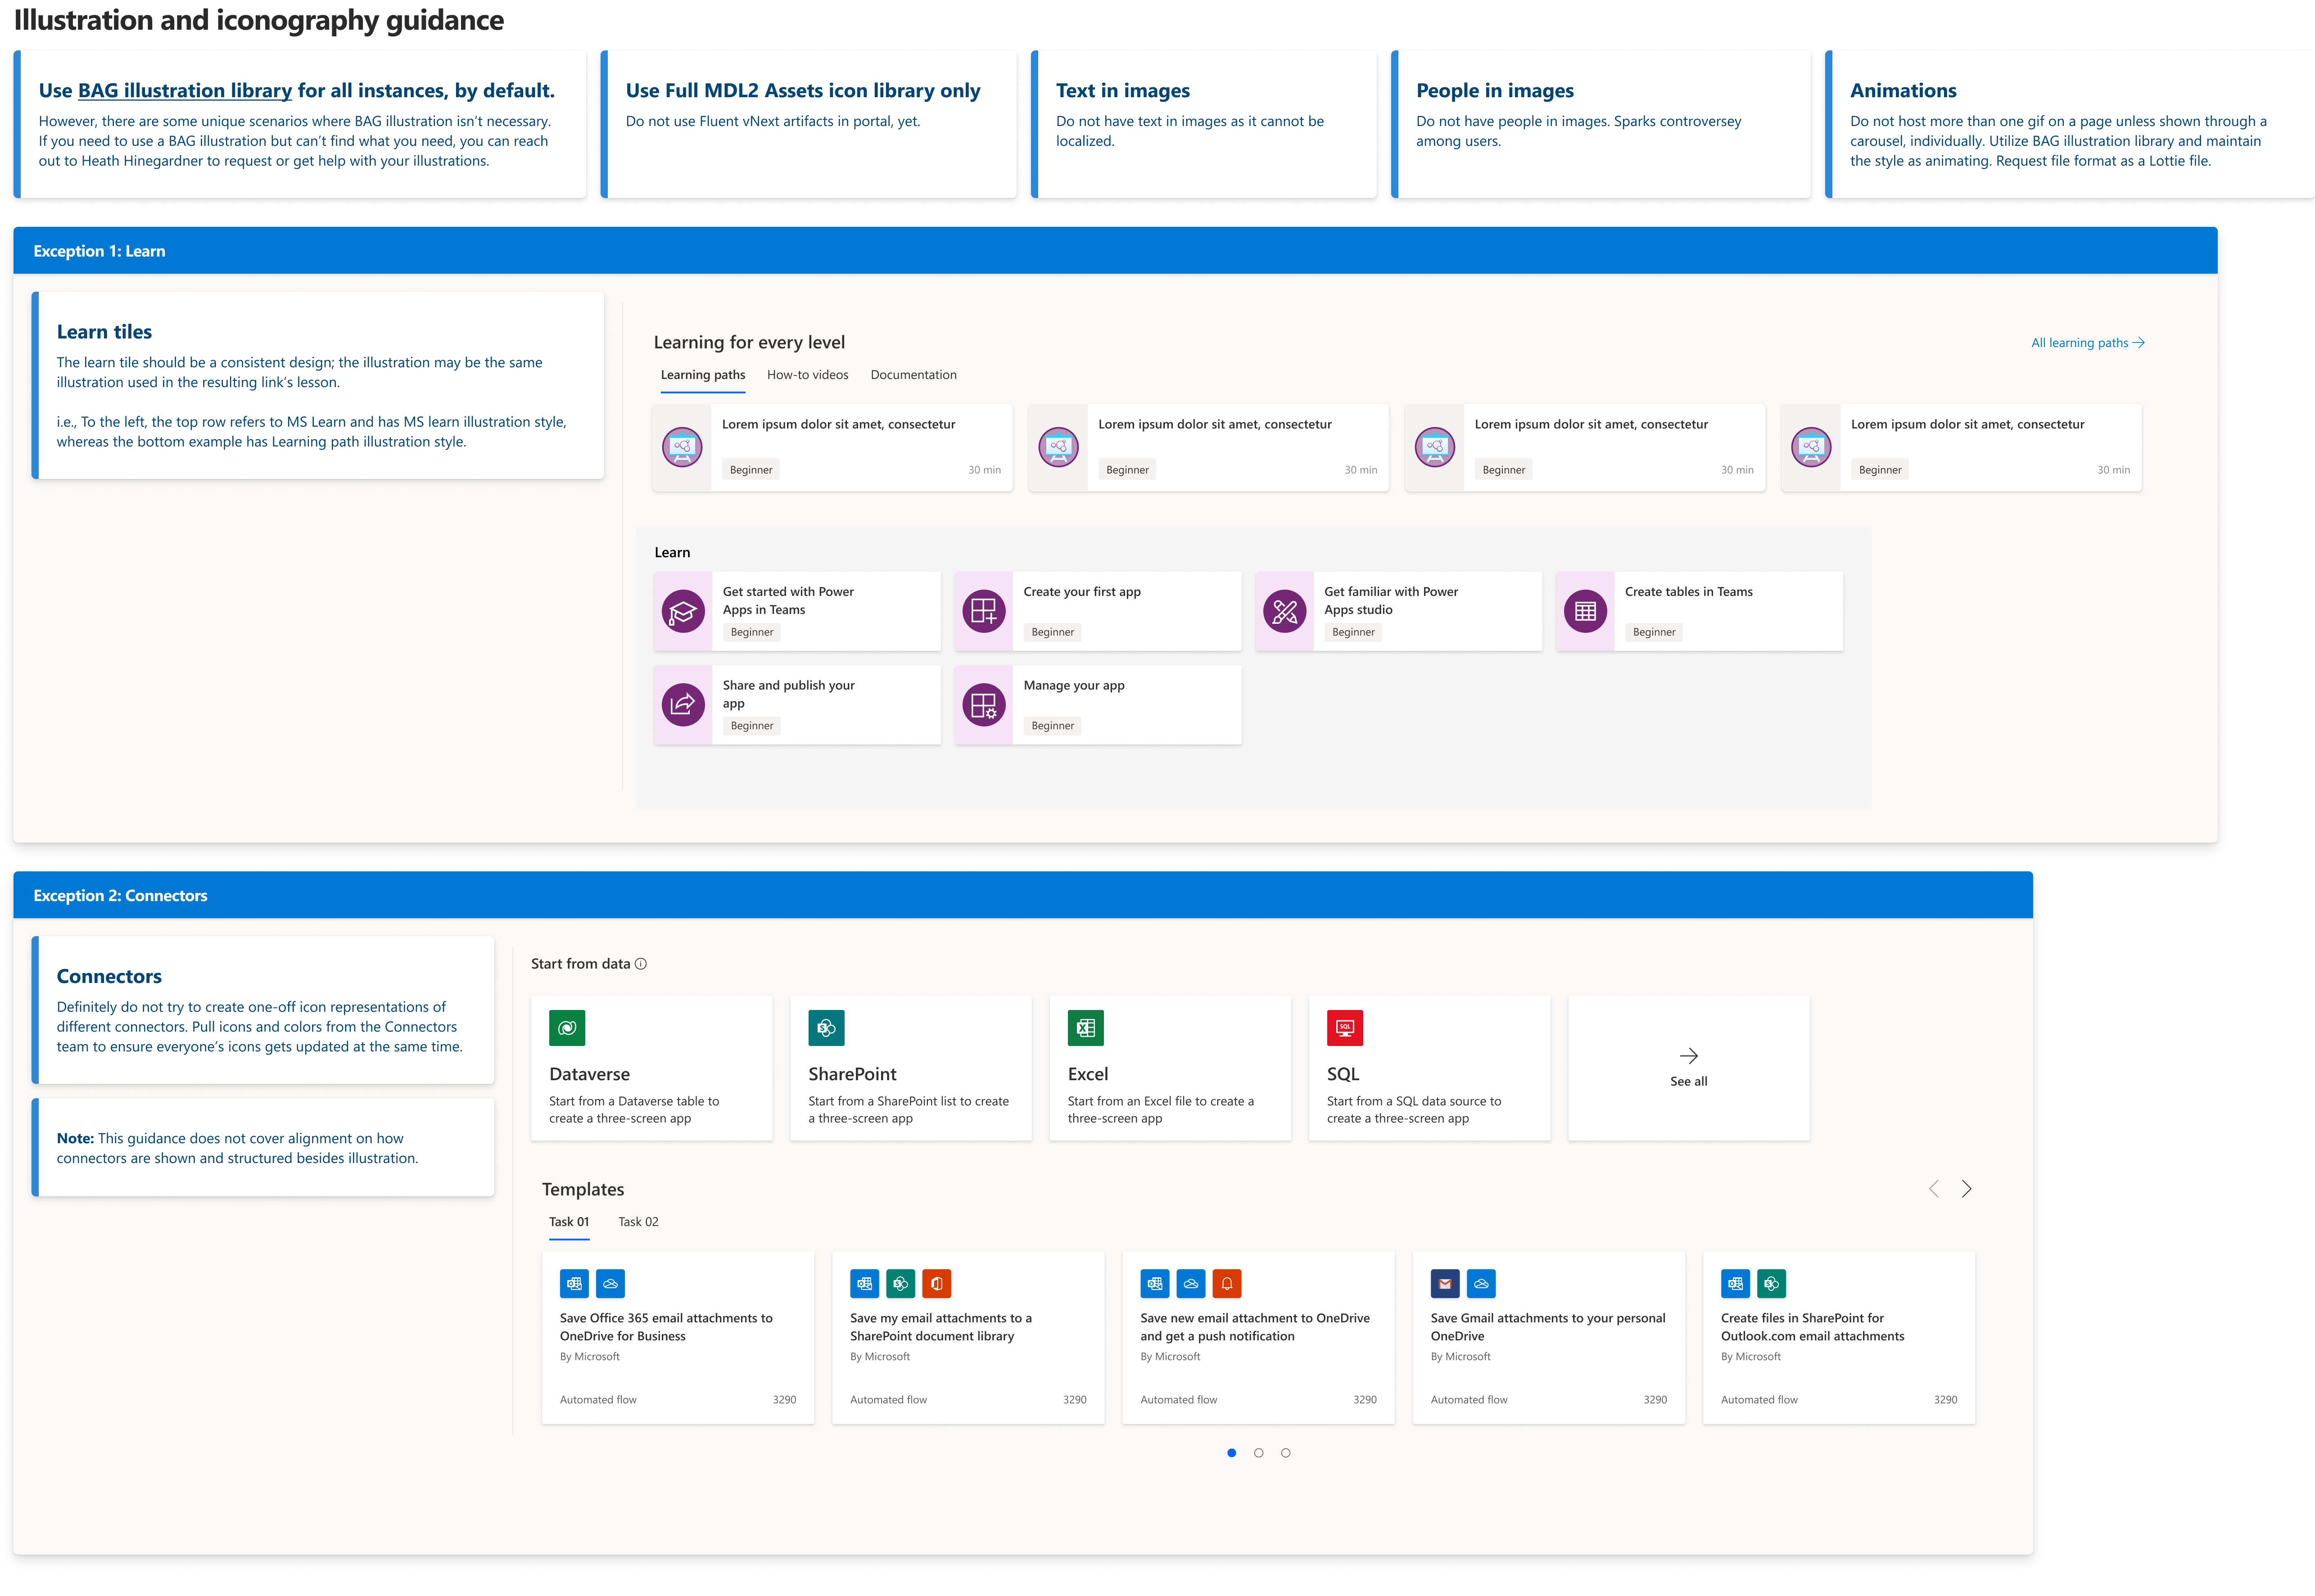Screen dimensions: 2315x1596
Task: Click the Share and publish app icon
Action: point(683,705)
